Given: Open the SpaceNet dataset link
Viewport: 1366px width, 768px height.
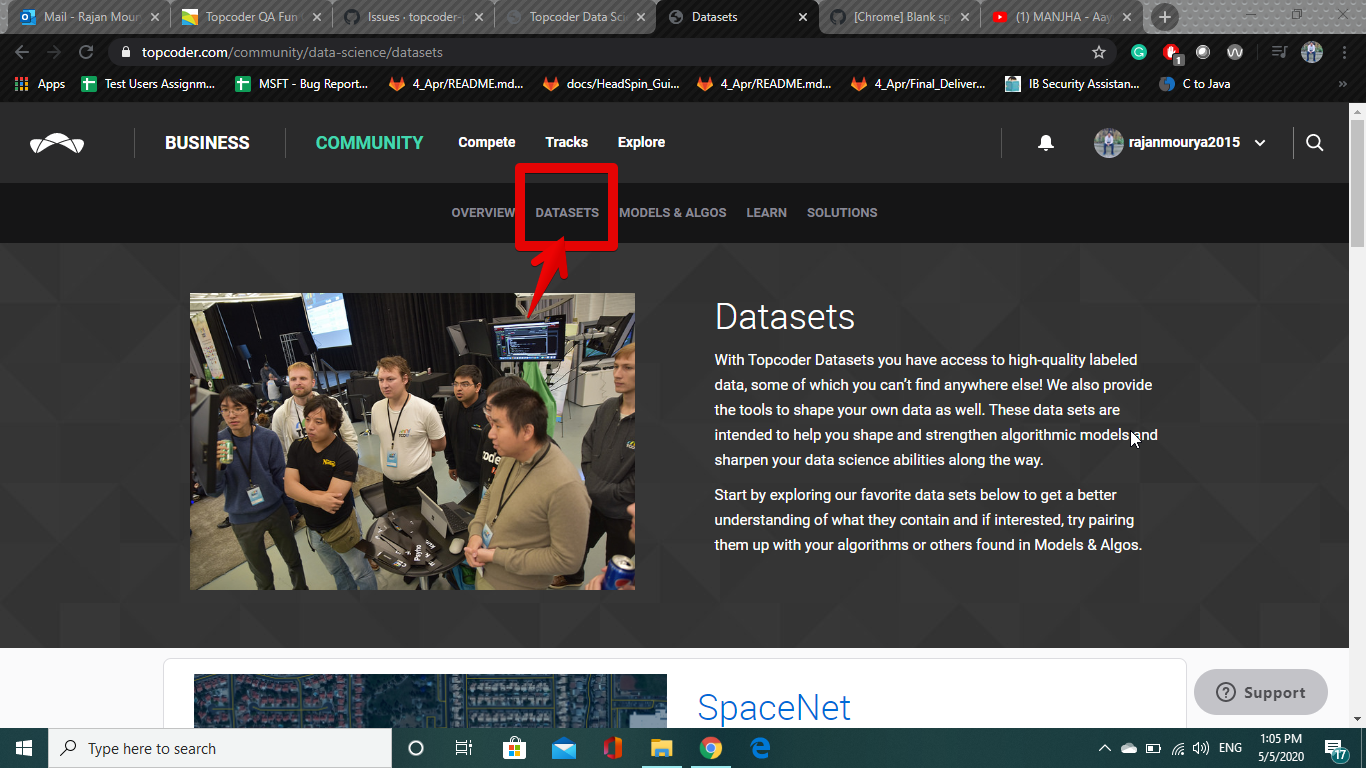Looking at the screenshot, I should tap(774, 708).
